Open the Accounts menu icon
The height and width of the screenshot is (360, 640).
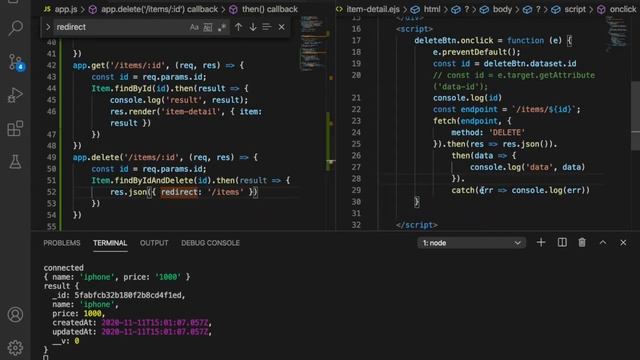coord(16,315)
